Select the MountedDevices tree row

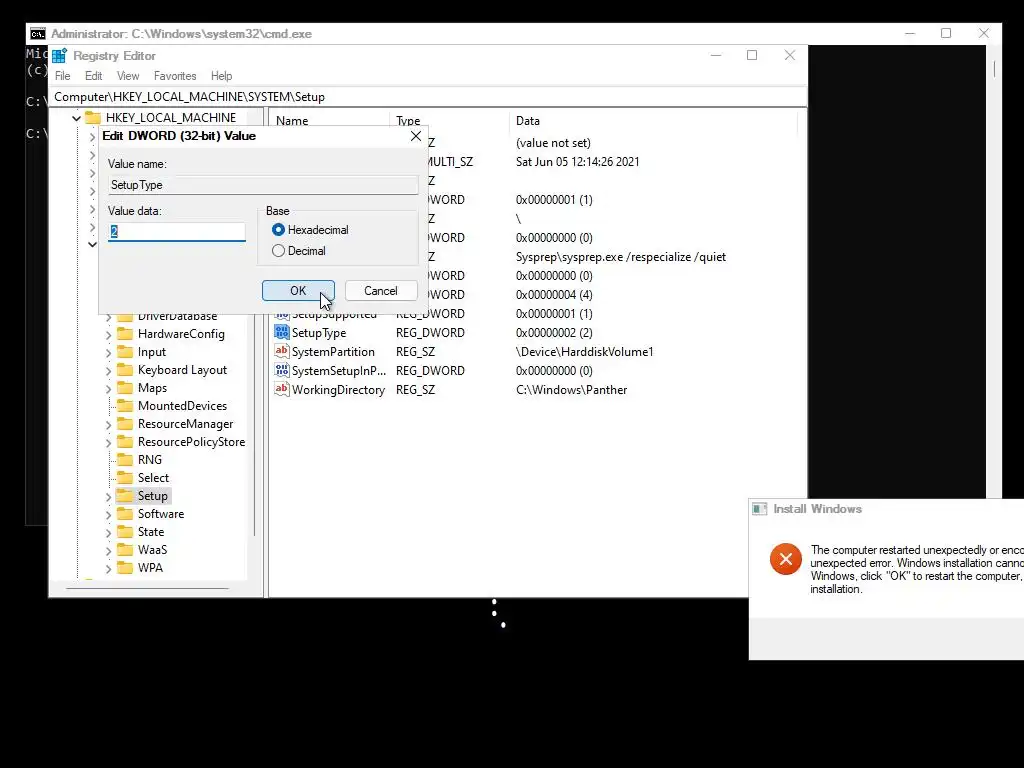[182, 406]
